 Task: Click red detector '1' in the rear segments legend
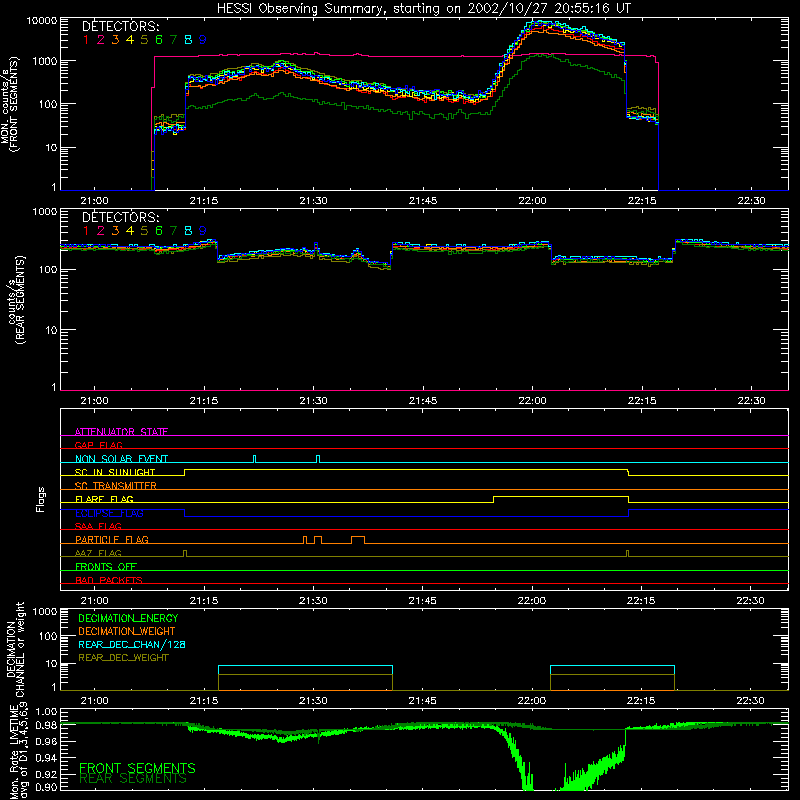[x=86, y=231]
